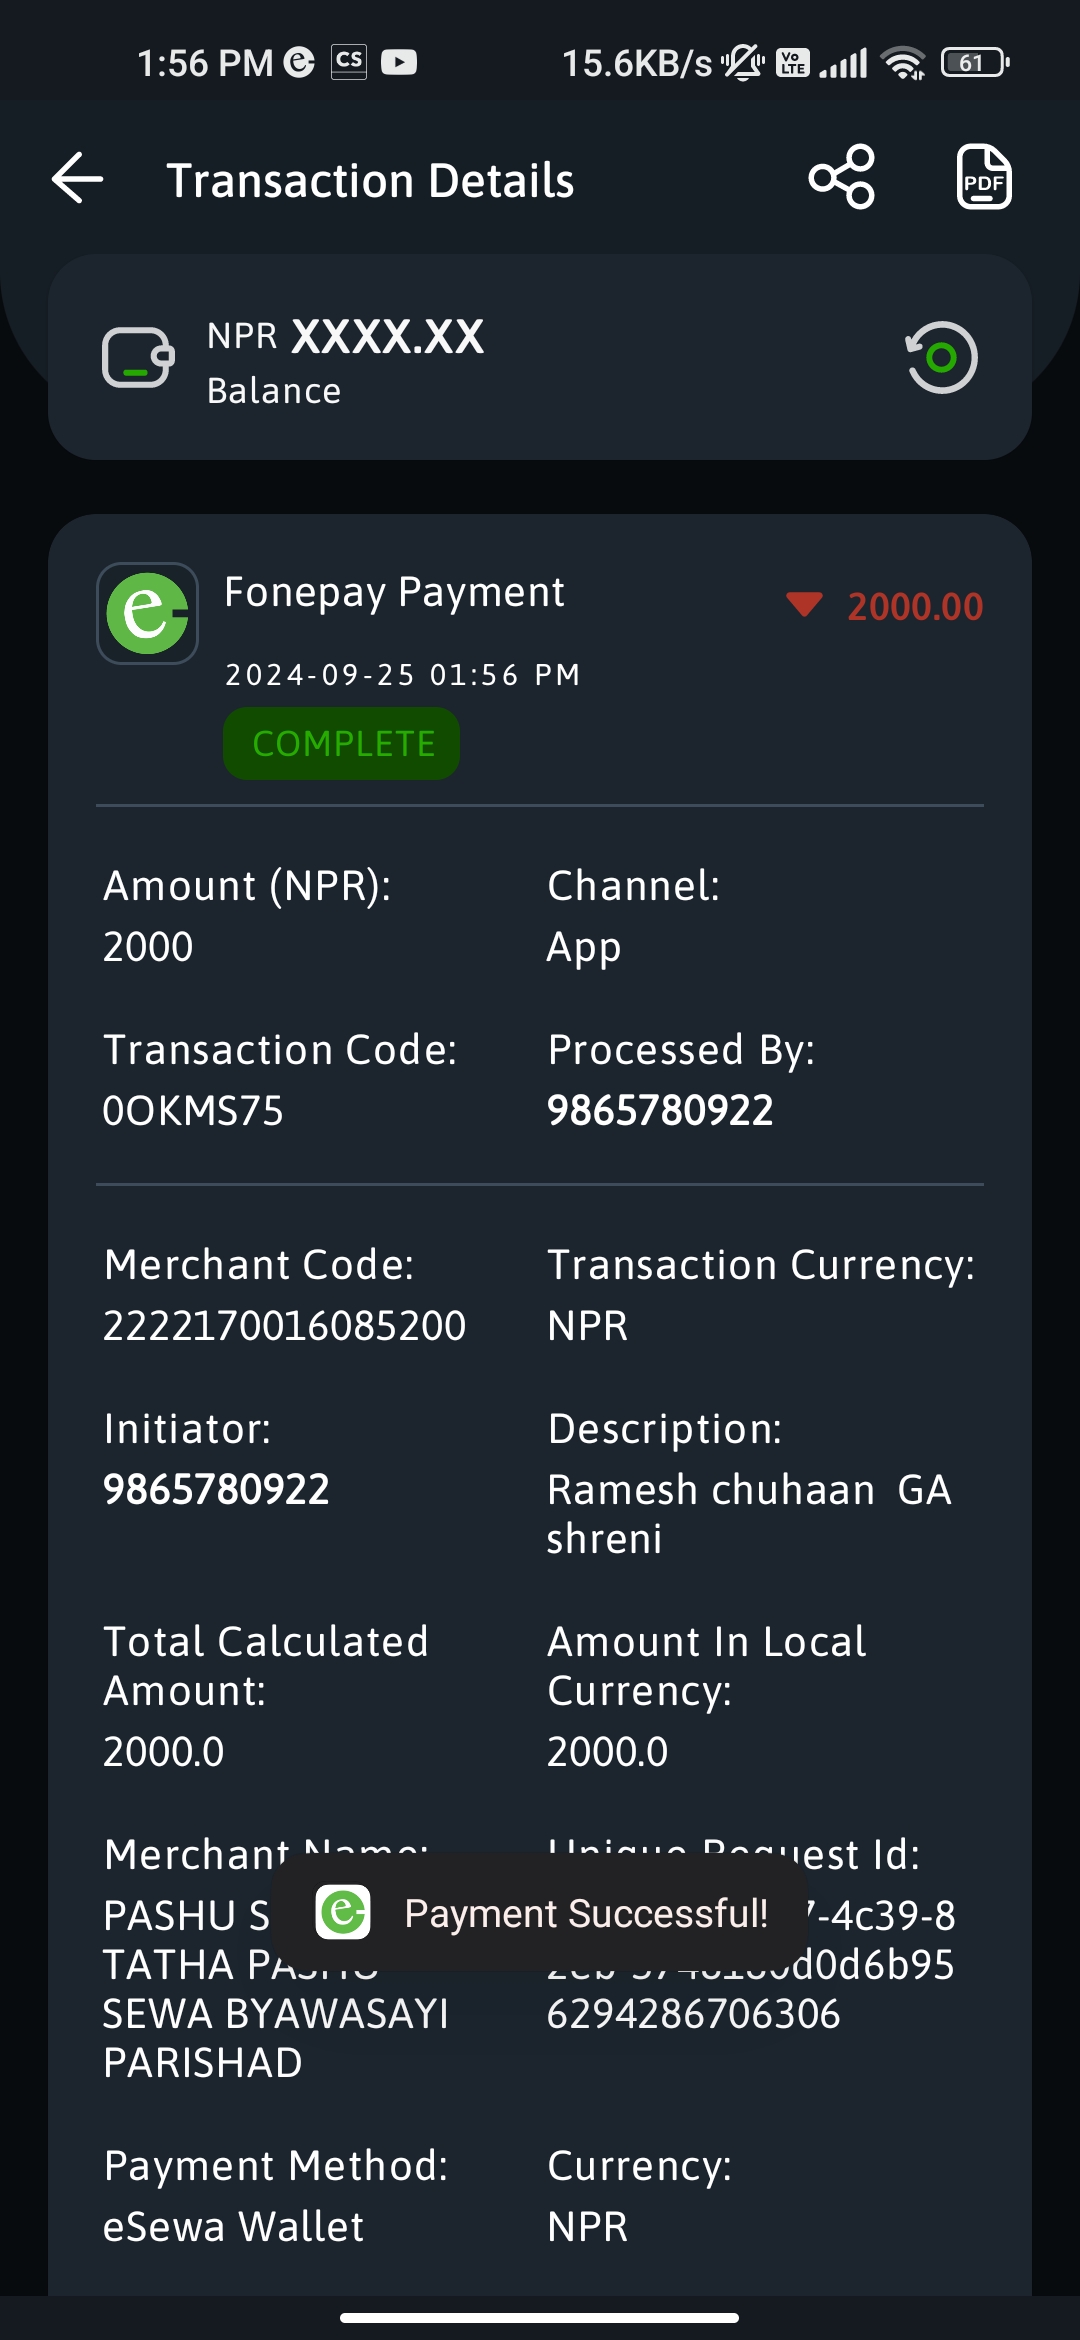Dismiss the Payment Successful toast
1080x2340 pixels.
[x=540, y=1912]
